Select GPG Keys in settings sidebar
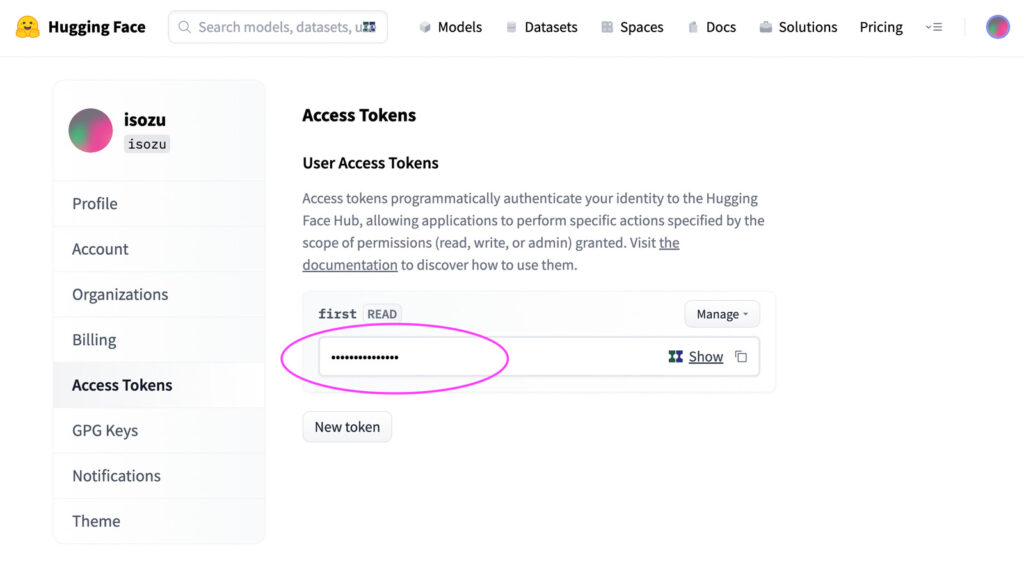 (159, 431)
